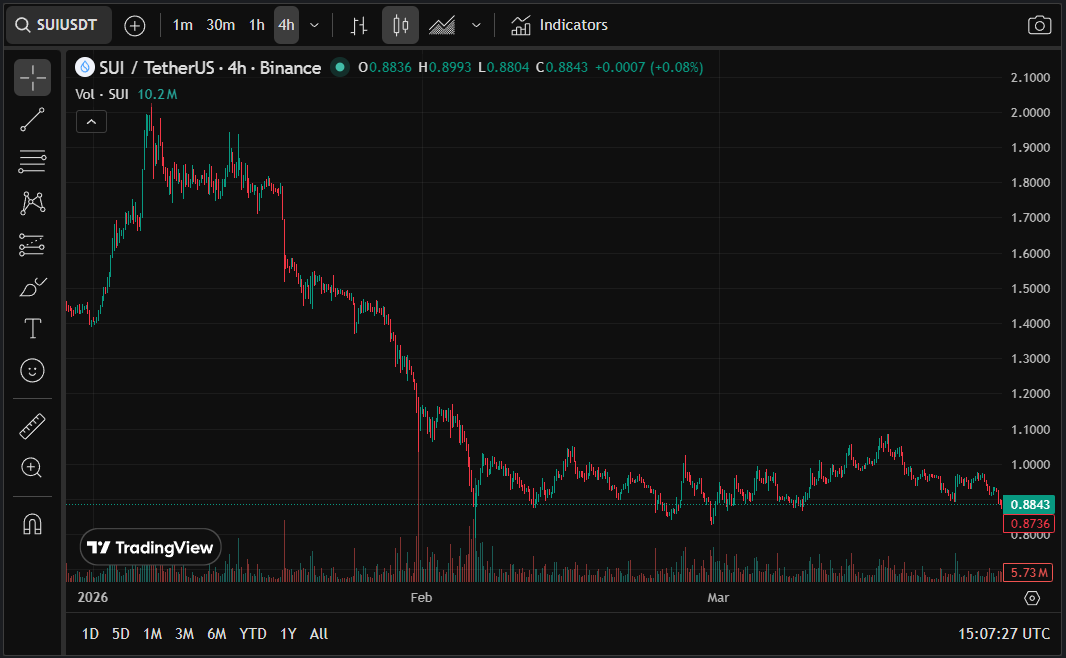Switch to the 1m timeframe
1066x658 pixels.
[x=182, y=25]
